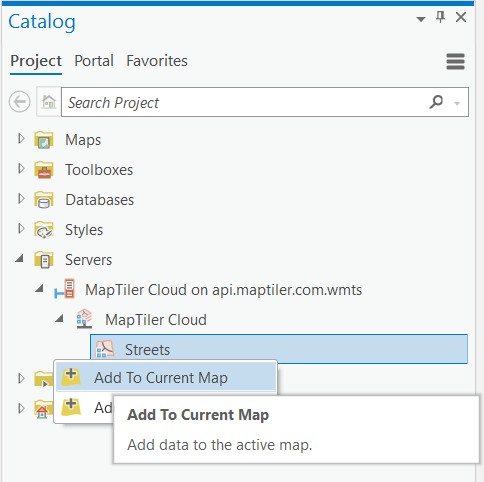Select the Databases tree label

click(x=100, y=200)
